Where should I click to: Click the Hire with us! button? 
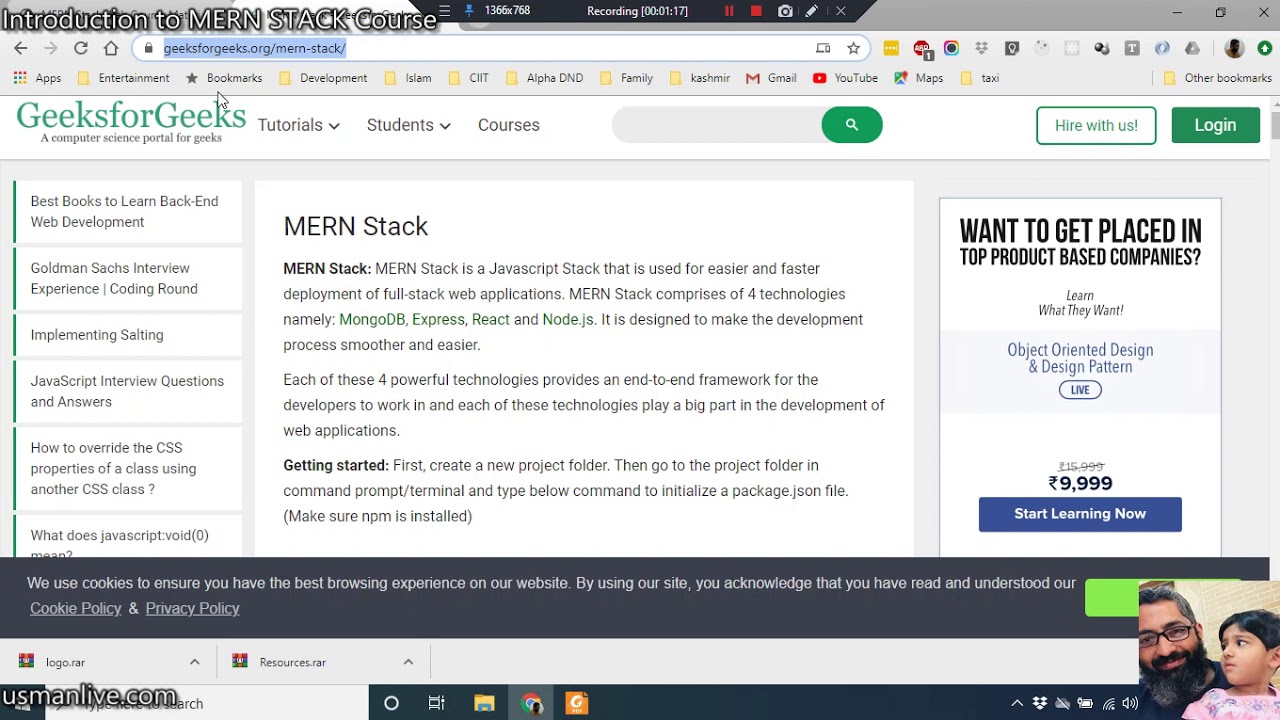[1096, 125]
